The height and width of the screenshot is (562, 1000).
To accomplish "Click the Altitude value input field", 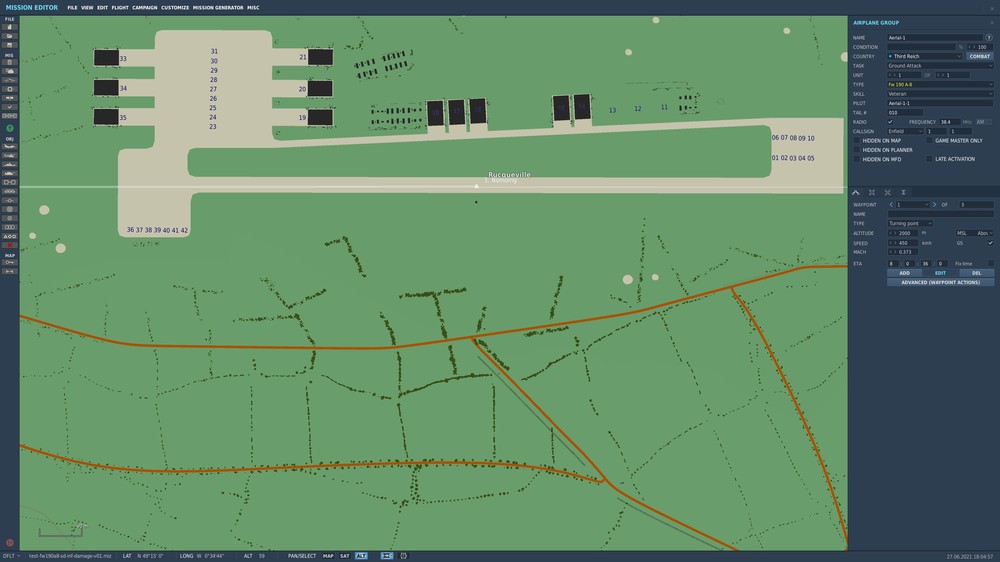I will click(x=904, y=233).
